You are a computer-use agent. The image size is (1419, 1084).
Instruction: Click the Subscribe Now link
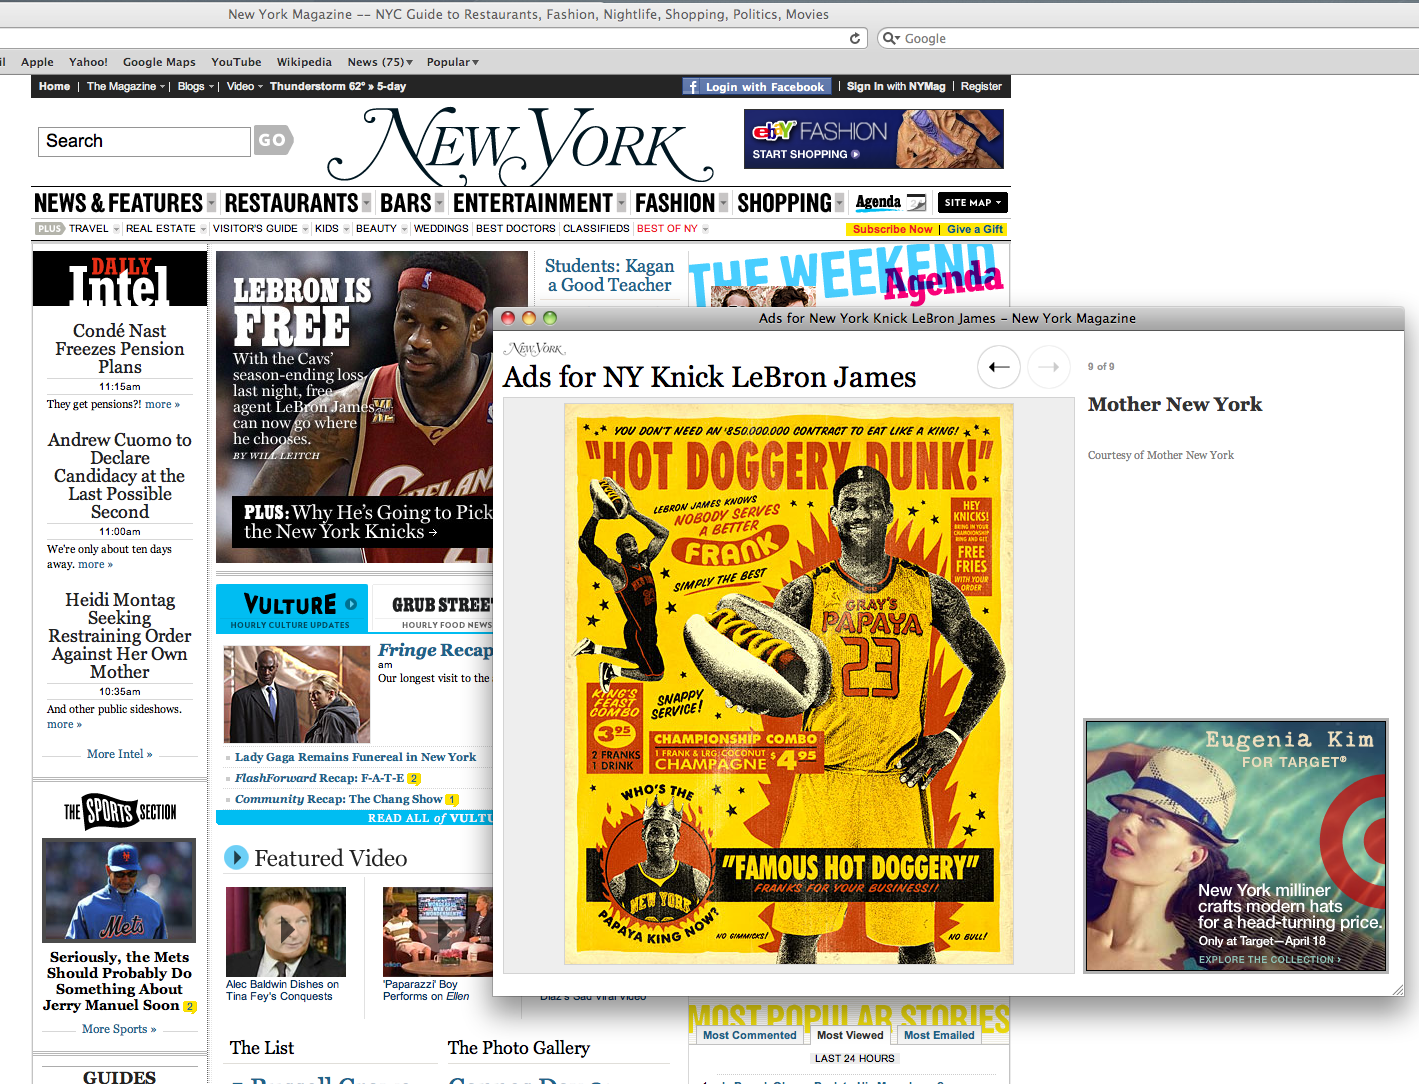892,229
